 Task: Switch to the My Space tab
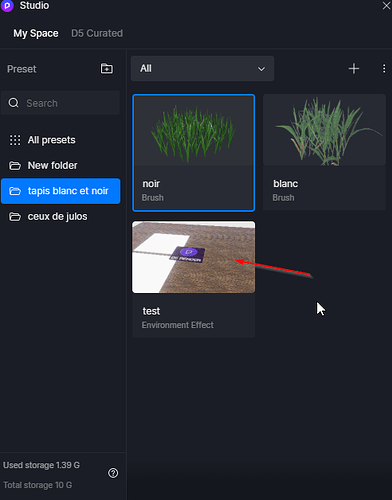pyautogui.click(x=36, y=33)
